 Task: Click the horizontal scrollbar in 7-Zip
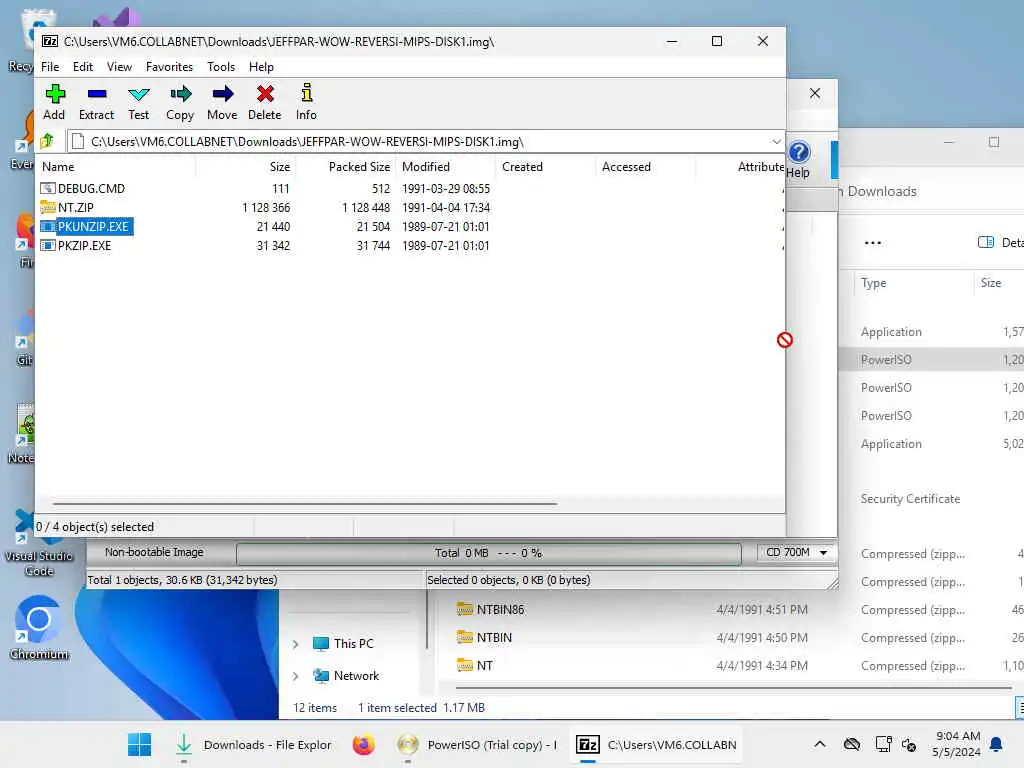click(x=304, y=504)
